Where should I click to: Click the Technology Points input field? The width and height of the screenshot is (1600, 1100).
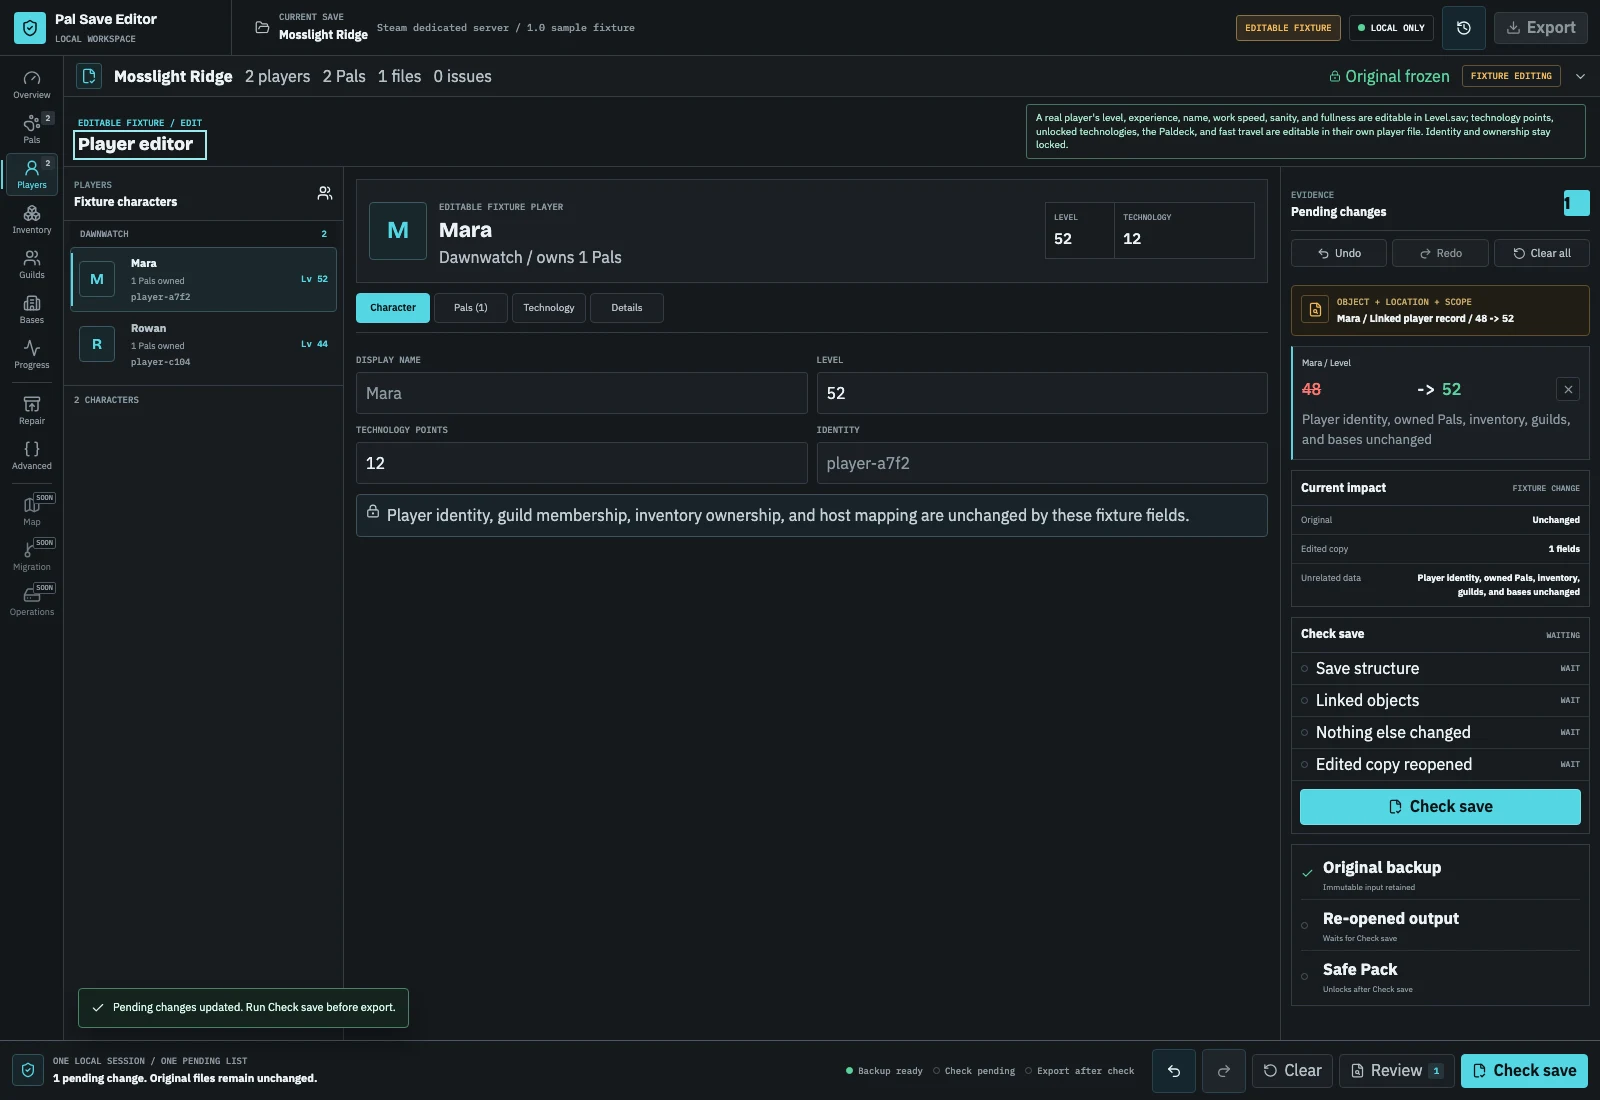click(581, 463)
